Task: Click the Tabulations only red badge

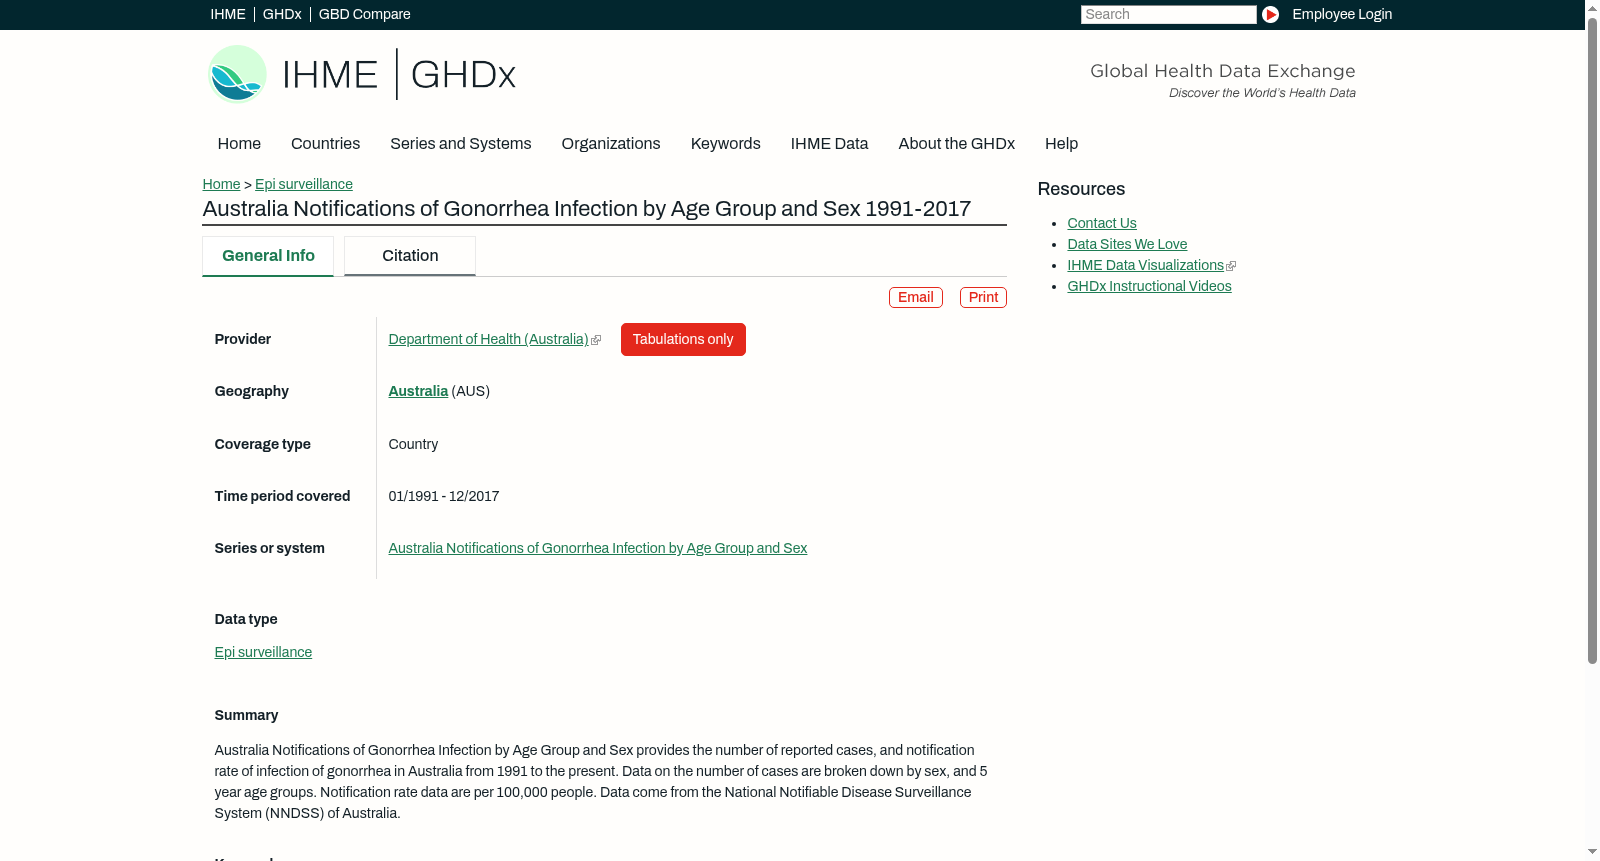Action: tap(683, 339)
